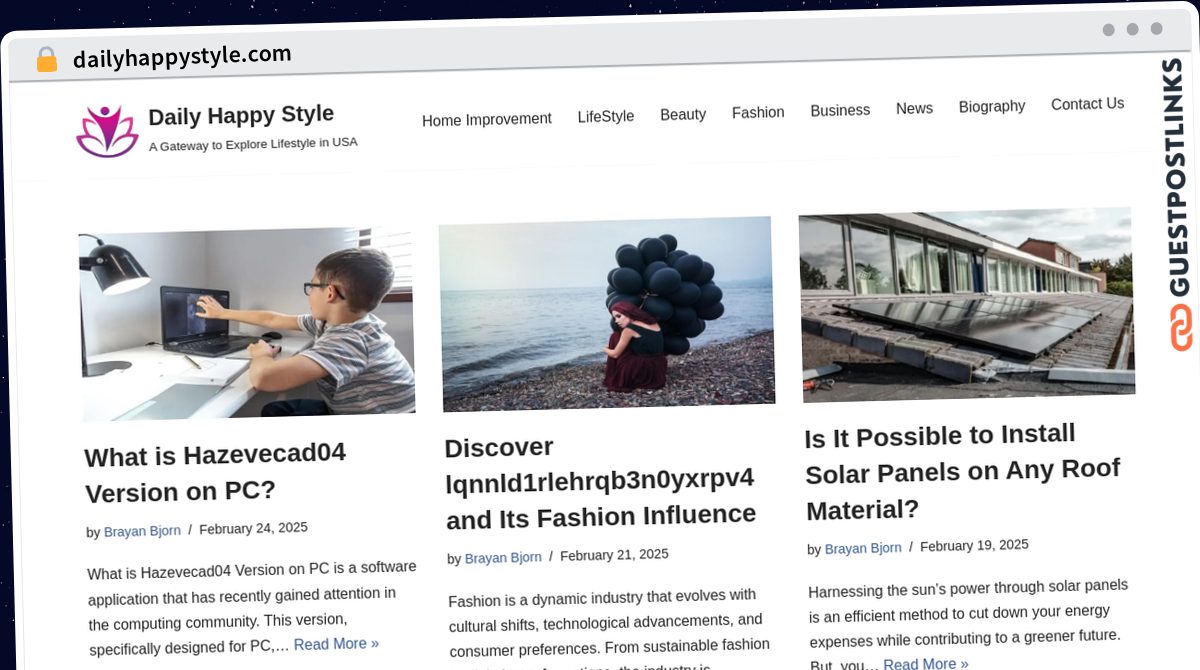The width and height of the screenshot is (1200, 670).
Task: Open the solar panels roof material article title
Action: (962, 472)
